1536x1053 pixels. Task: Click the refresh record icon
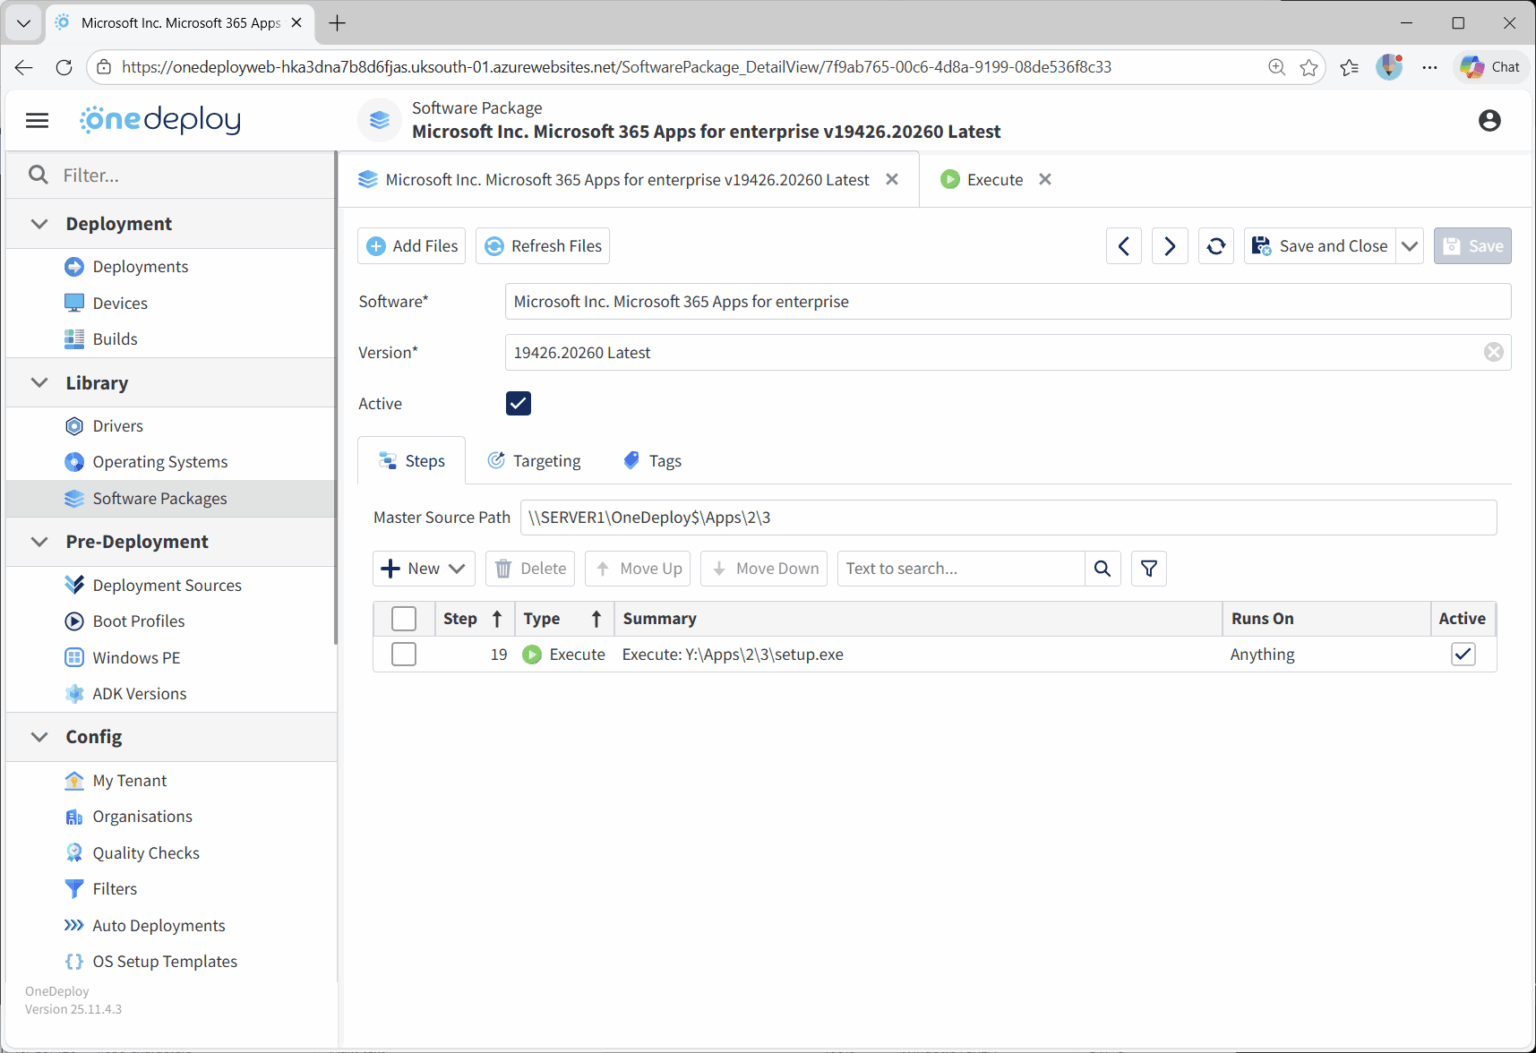coord(1216,246)
